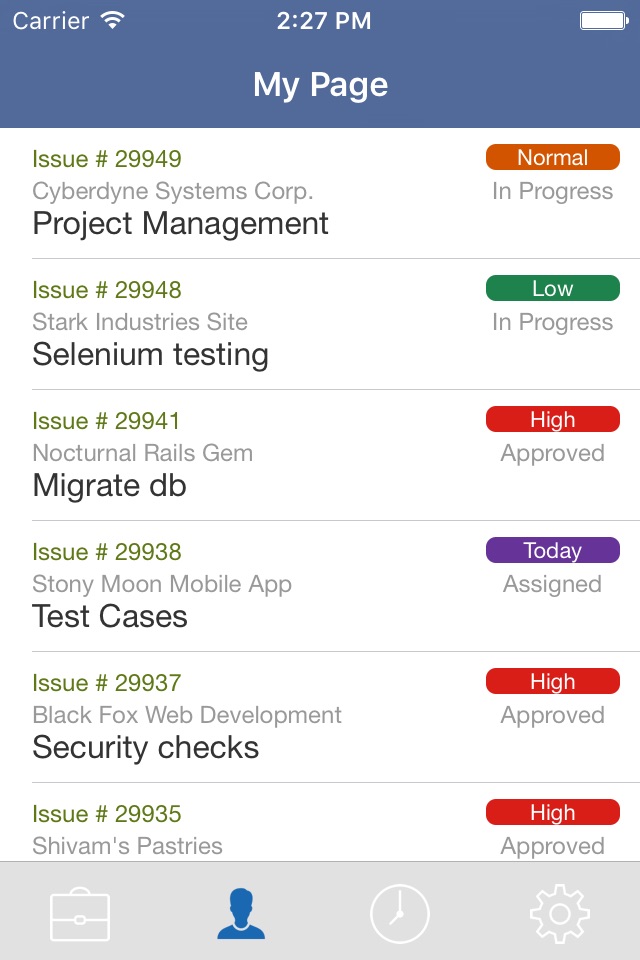Tap the battery indicator icon

603,21
